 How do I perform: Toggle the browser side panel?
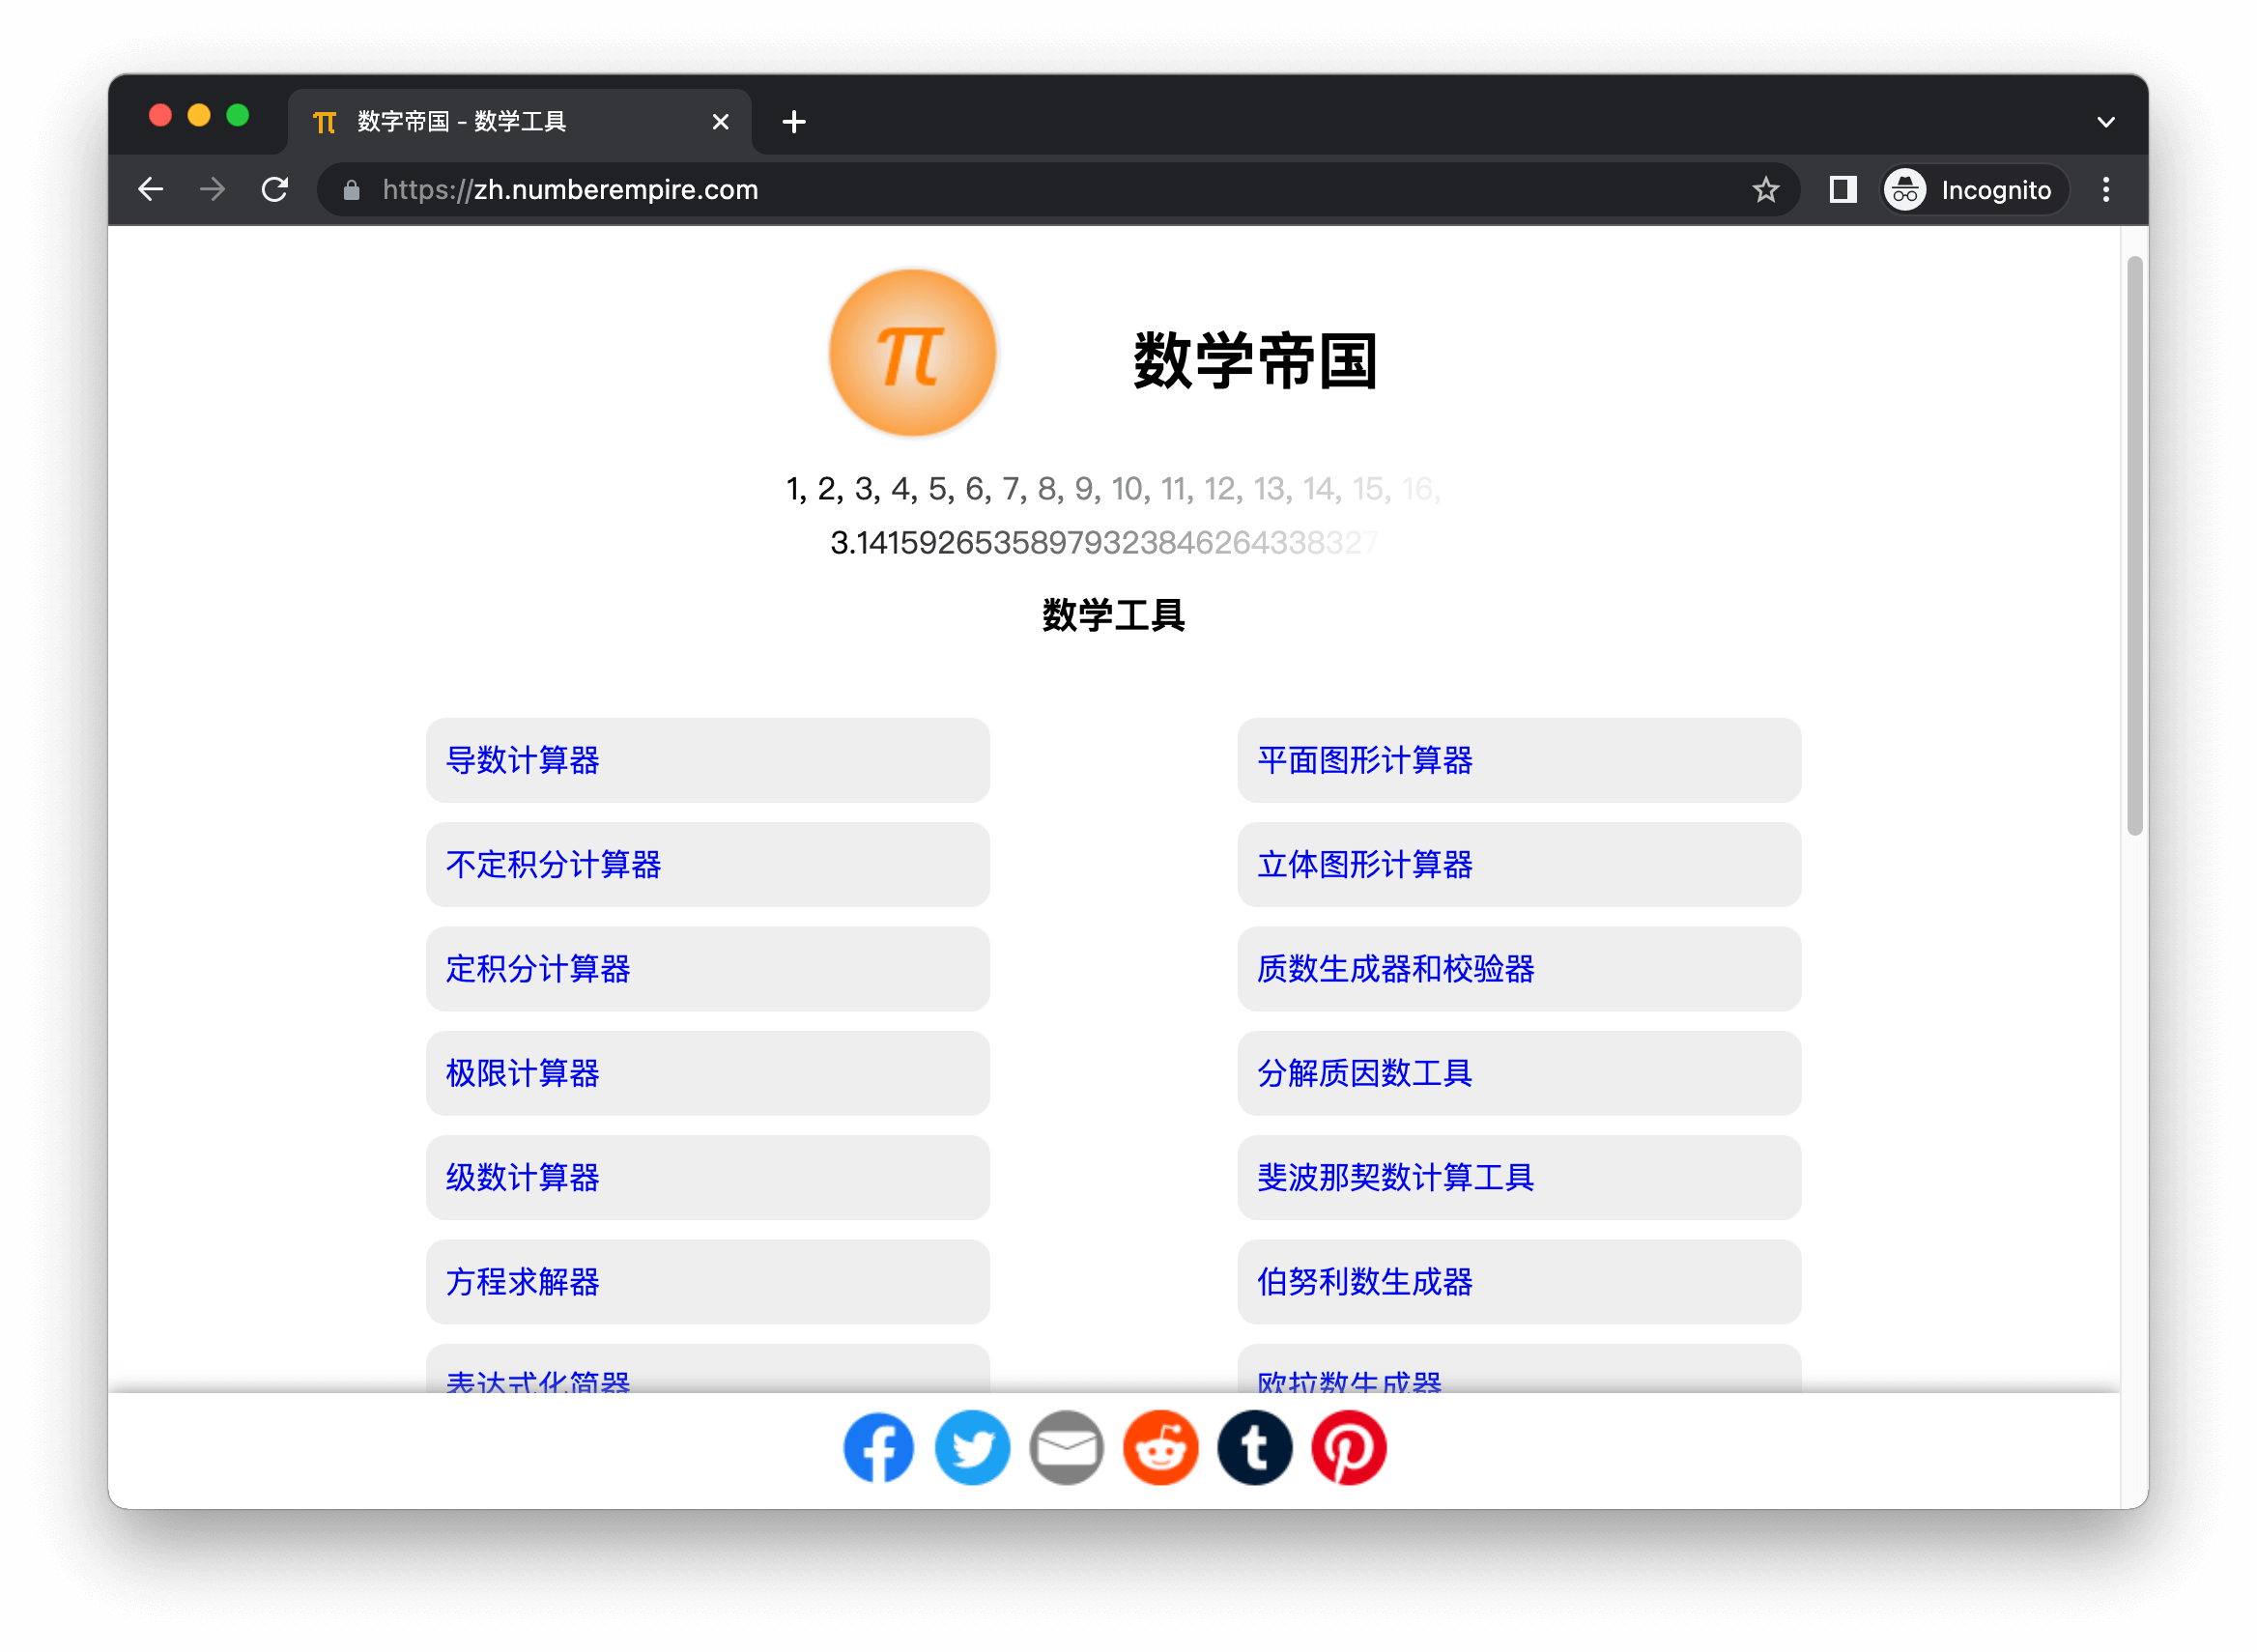pos(1842,190)
